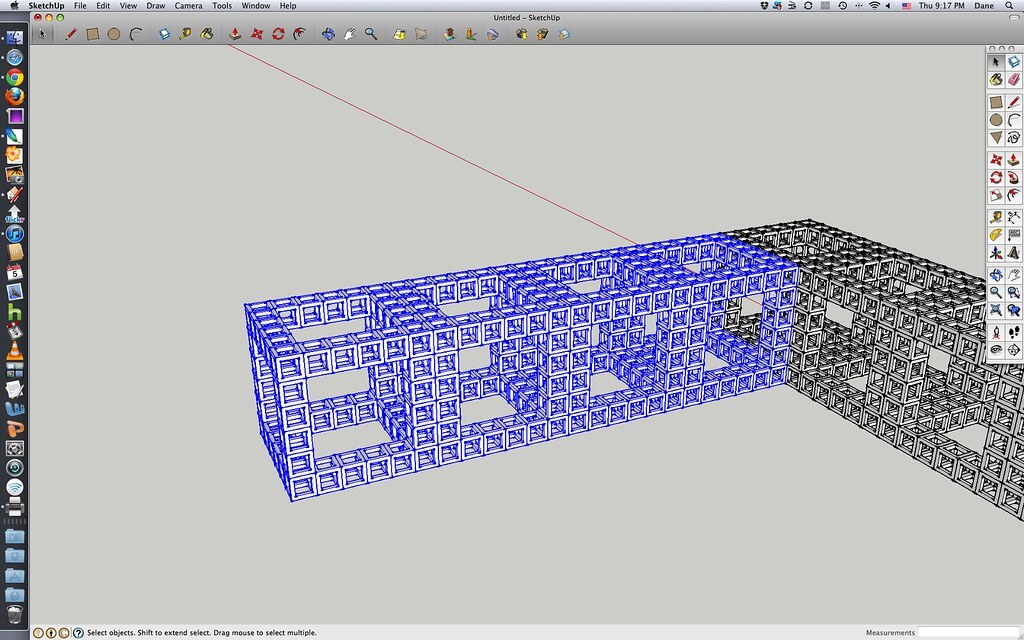Click inside the Measurements field
The image size is (1024, 640).
968,632
